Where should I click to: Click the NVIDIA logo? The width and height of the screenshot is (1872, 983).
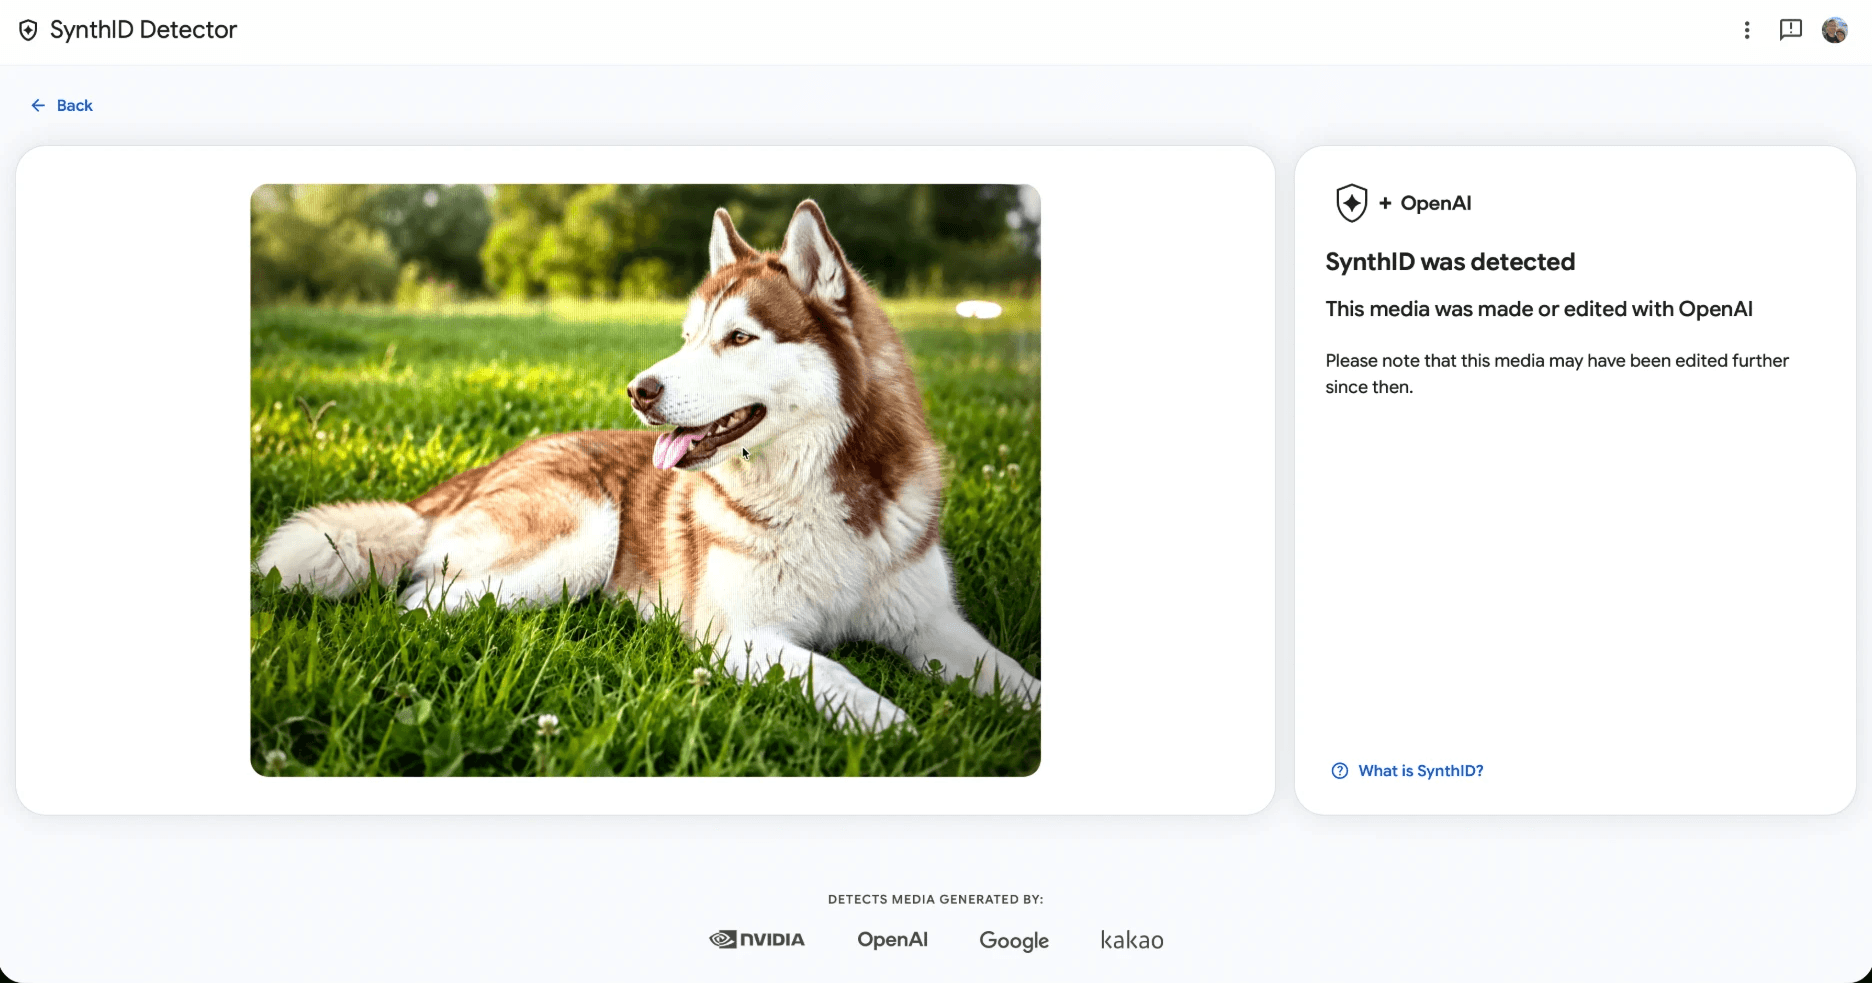pos(757,939)
